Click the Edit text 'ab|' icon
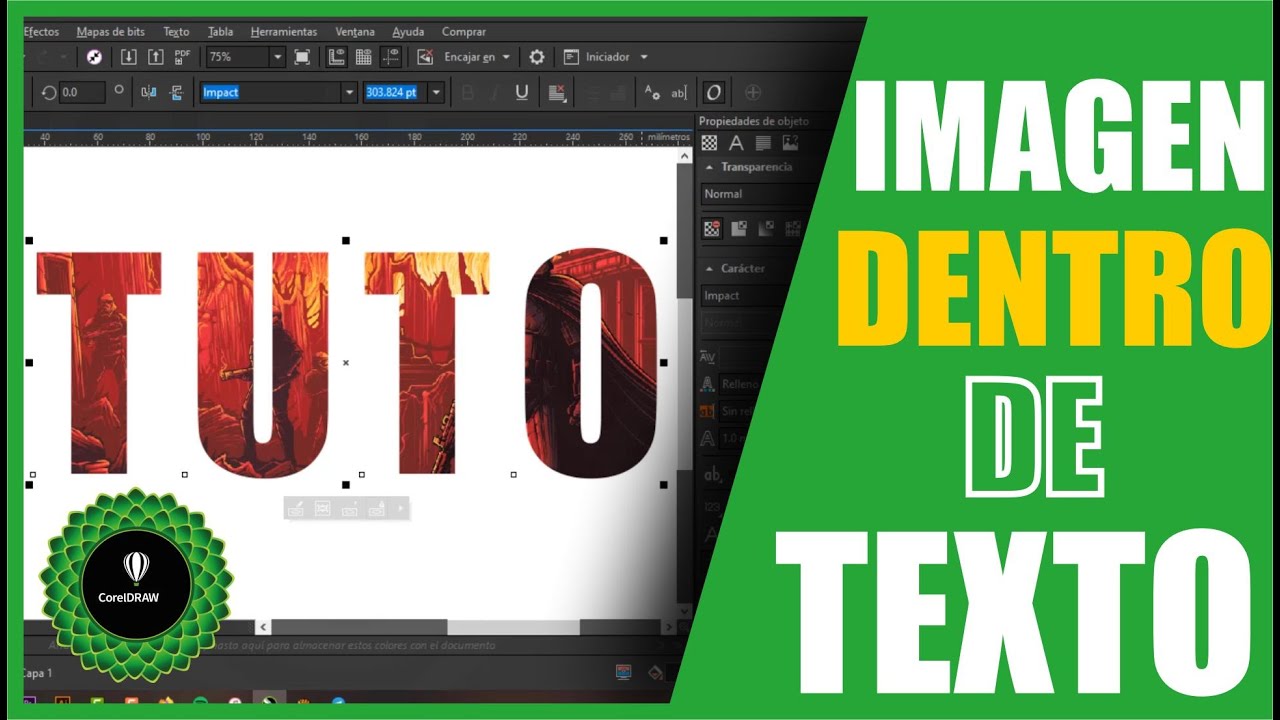The width and height of the screenshot is (1280, 720). [x=679, y=92]
